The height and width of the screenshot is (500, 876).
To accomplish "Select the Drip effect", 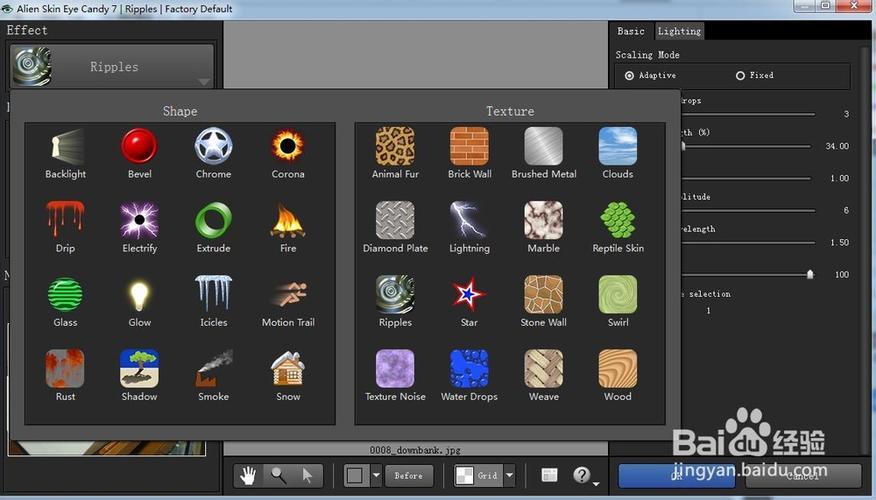I will coord(65,228).
